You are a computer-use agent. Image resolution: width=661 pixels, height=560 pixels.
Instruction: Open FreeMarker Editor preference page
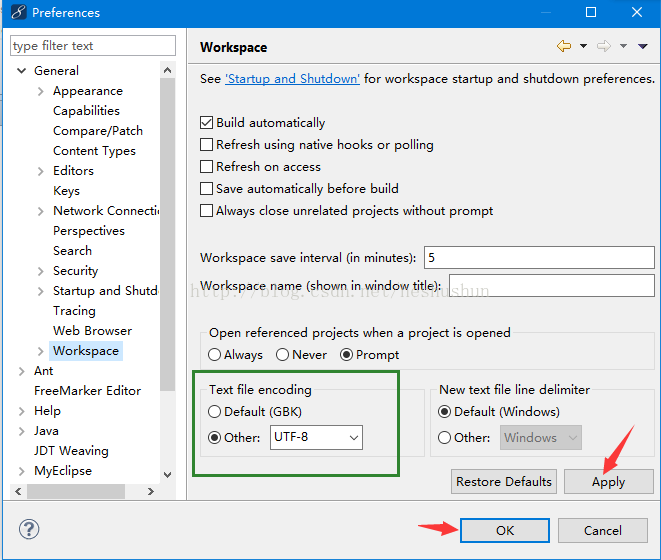click(87, 391)
